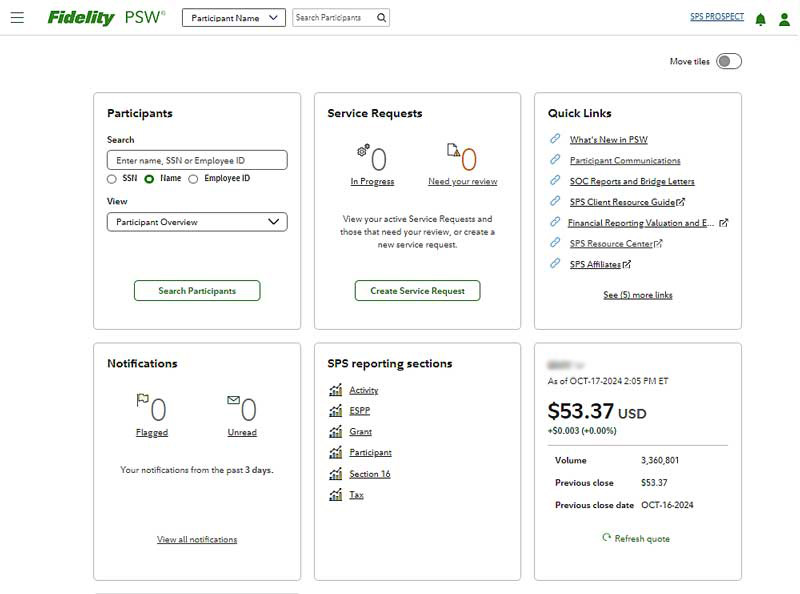Screen dimensions: 800x594
Task: Open the user profile icon
Action: (x=784, y=19)
